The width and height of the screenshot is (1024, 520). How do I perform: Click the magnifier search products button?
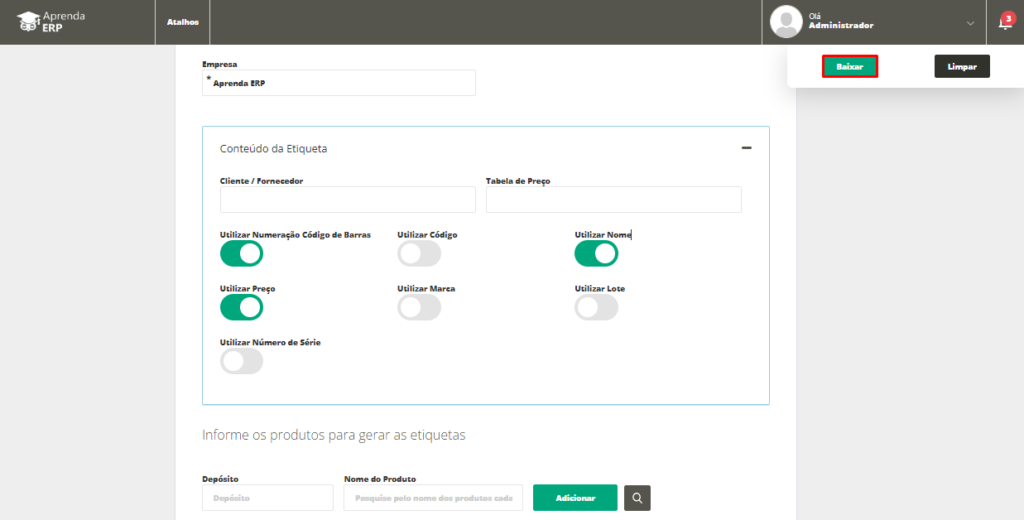tap(637, 498)
